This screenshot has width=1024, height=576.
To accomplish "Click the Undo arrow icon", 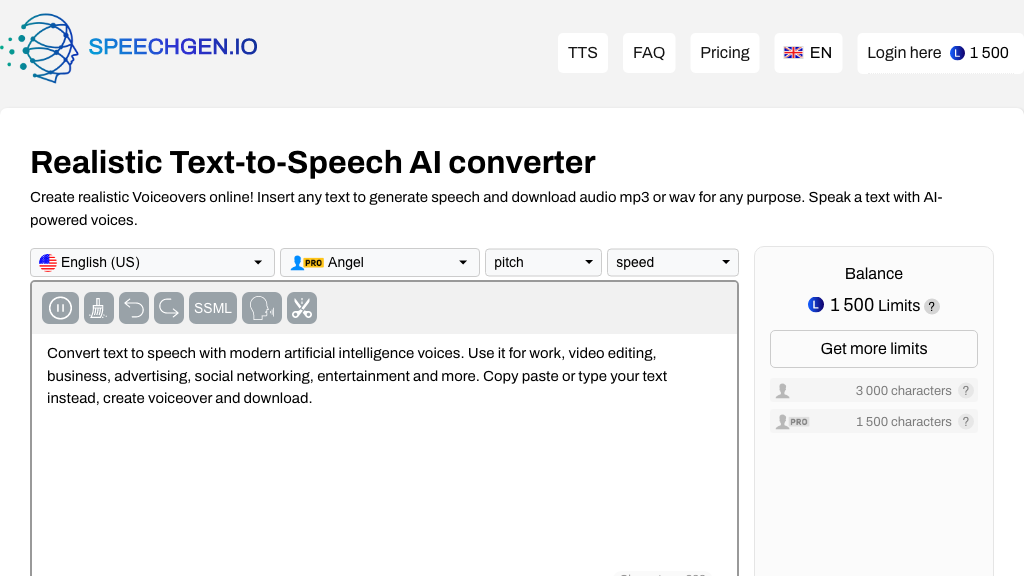I will pos(133,307).
